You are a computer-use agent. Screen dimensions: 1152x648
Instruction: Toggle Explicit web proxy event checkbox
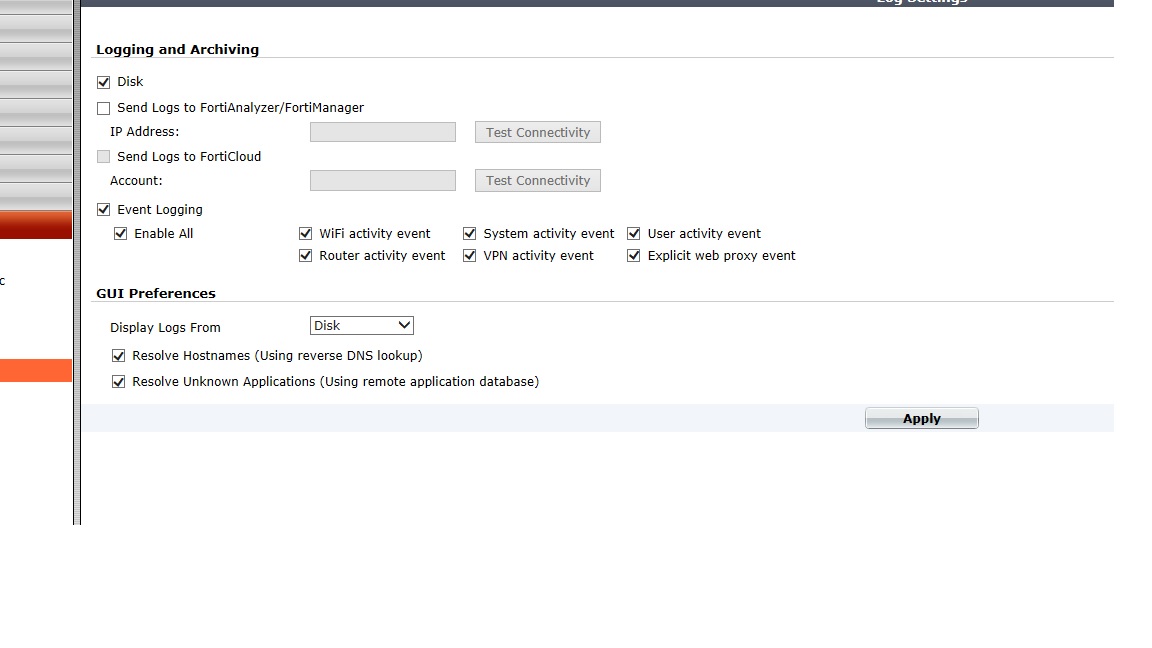pyautogui.click(x=633, y=256)
